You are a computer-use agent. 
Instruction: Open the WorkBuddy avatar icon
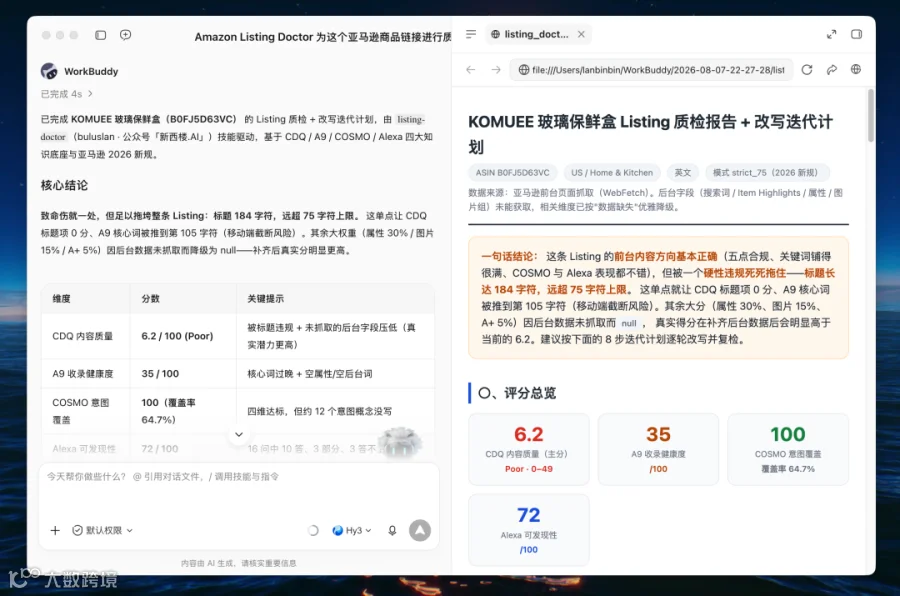pyautogui.click(x=49, y=71)
